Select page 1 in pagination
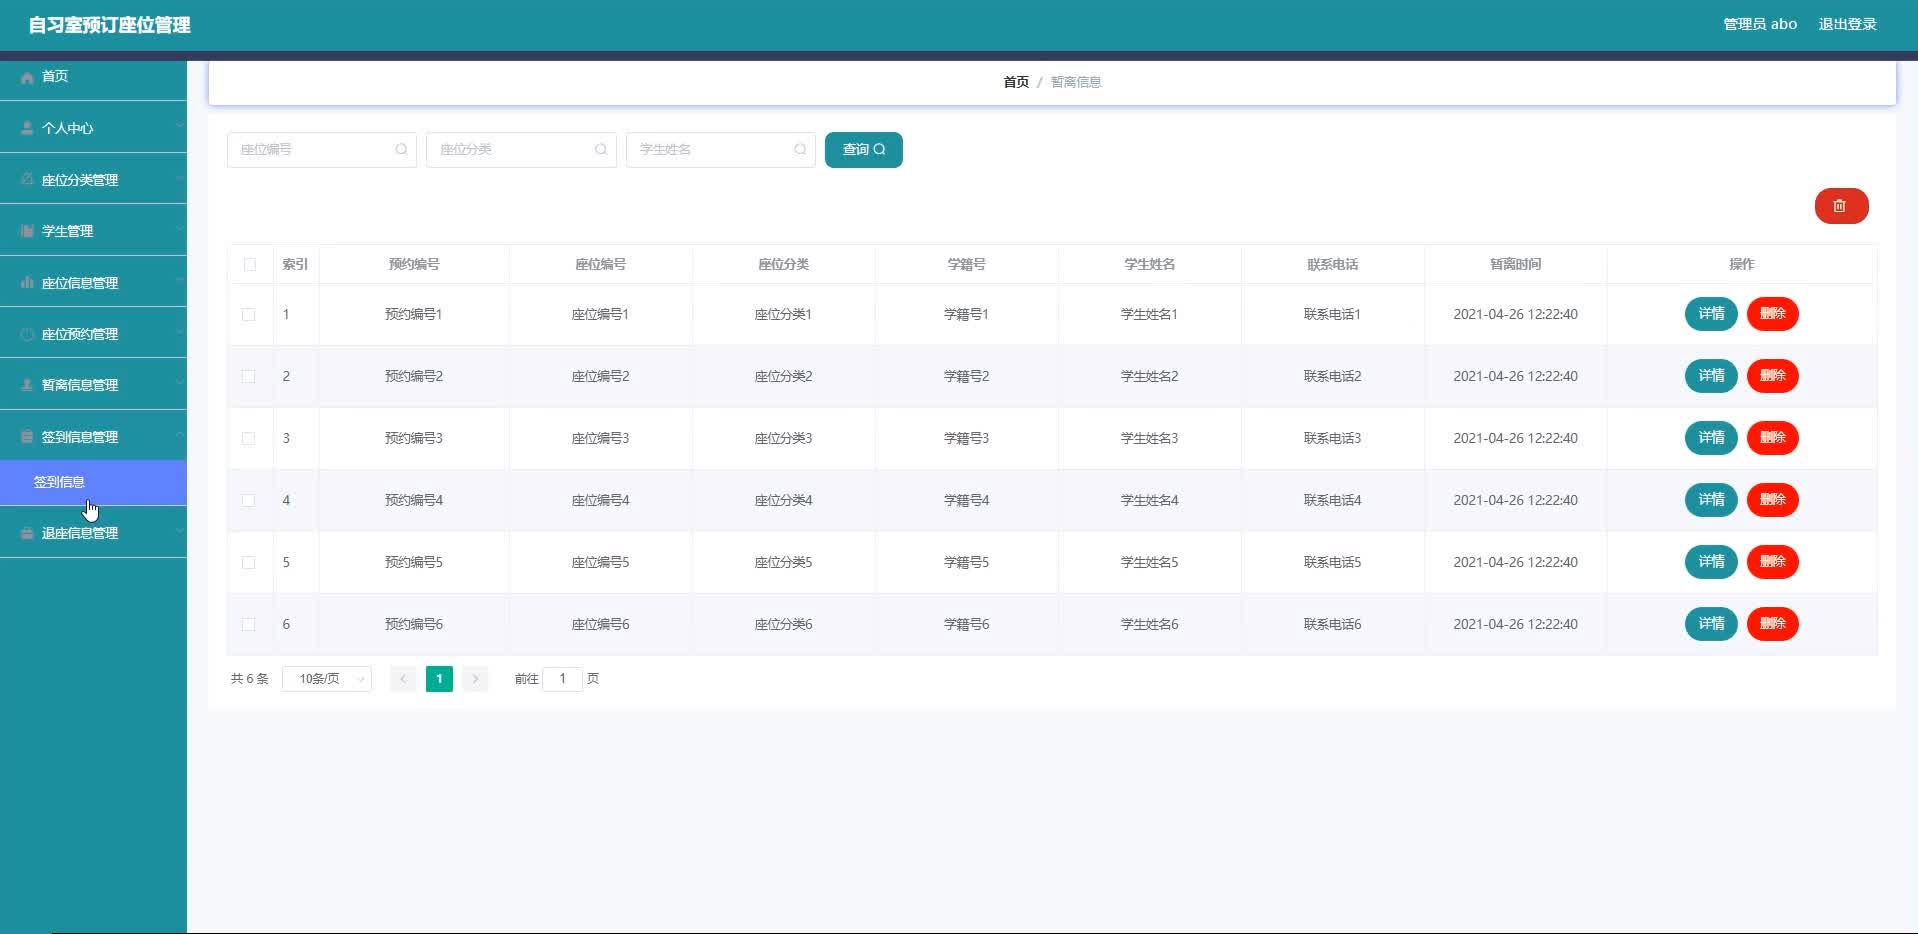 [439, 679]
